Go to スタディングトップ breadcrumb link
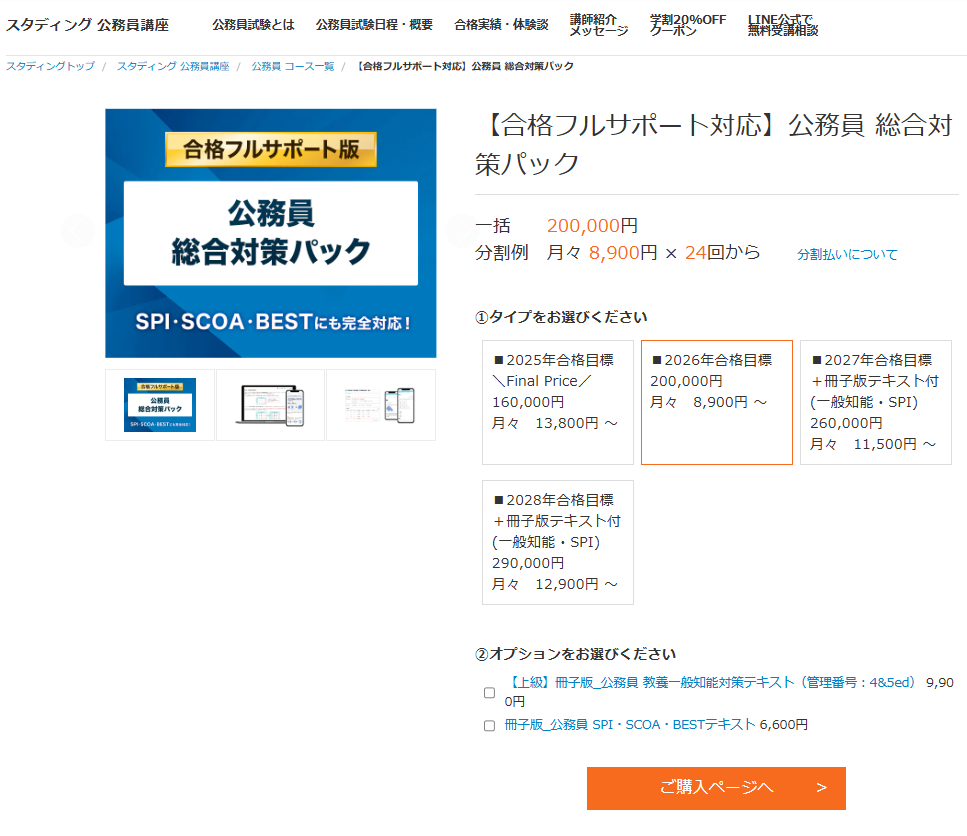Image resolution: width=967 pixels, height=836 pixels. tap(51, 66)
